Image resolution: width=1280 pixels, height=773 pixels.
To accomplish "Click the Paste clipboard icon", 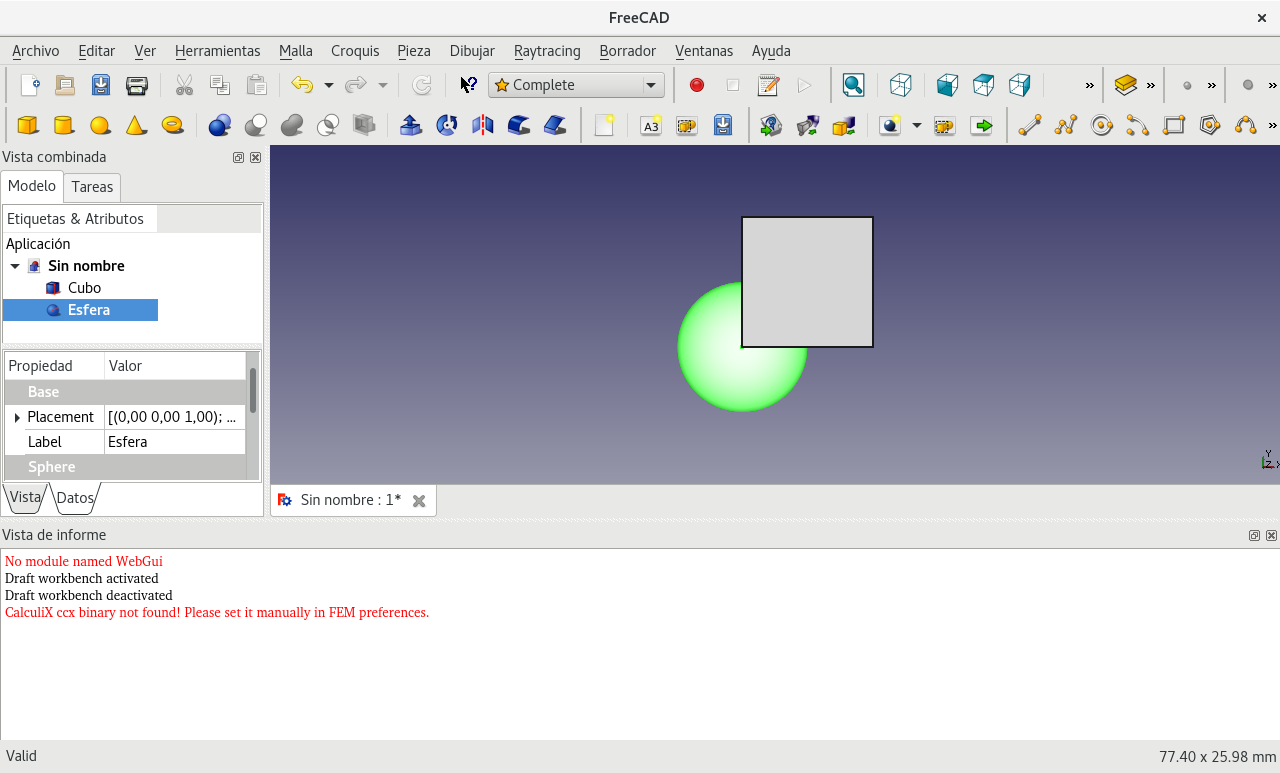I will point(256,85).
